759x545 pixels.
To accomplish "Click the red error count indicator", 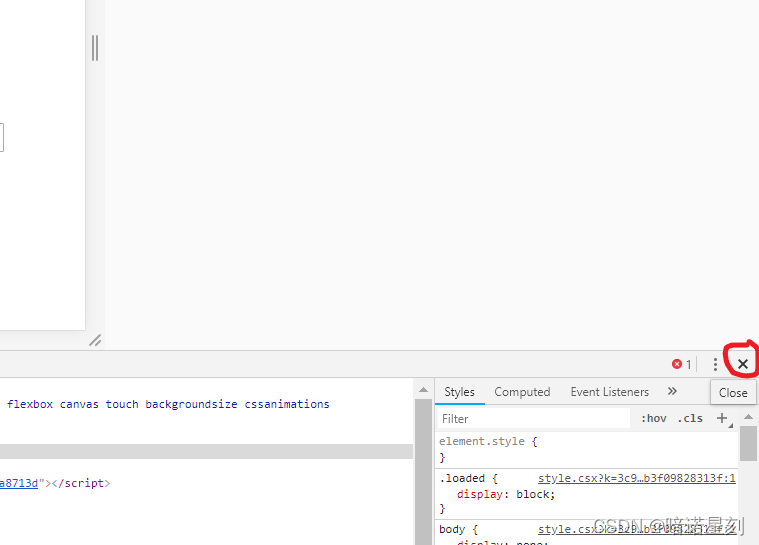I will coord(681,364).
